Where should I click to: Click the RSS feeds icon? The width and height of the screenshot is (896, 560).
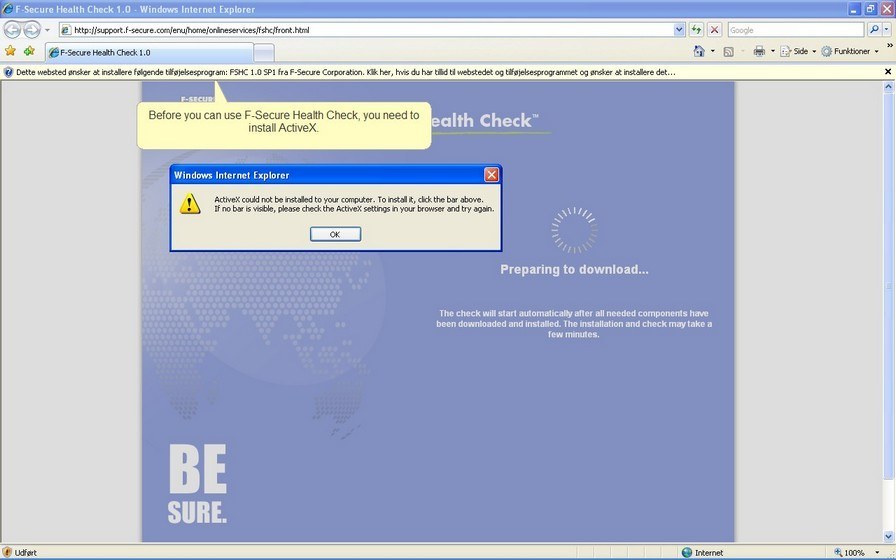coord(729,51)
